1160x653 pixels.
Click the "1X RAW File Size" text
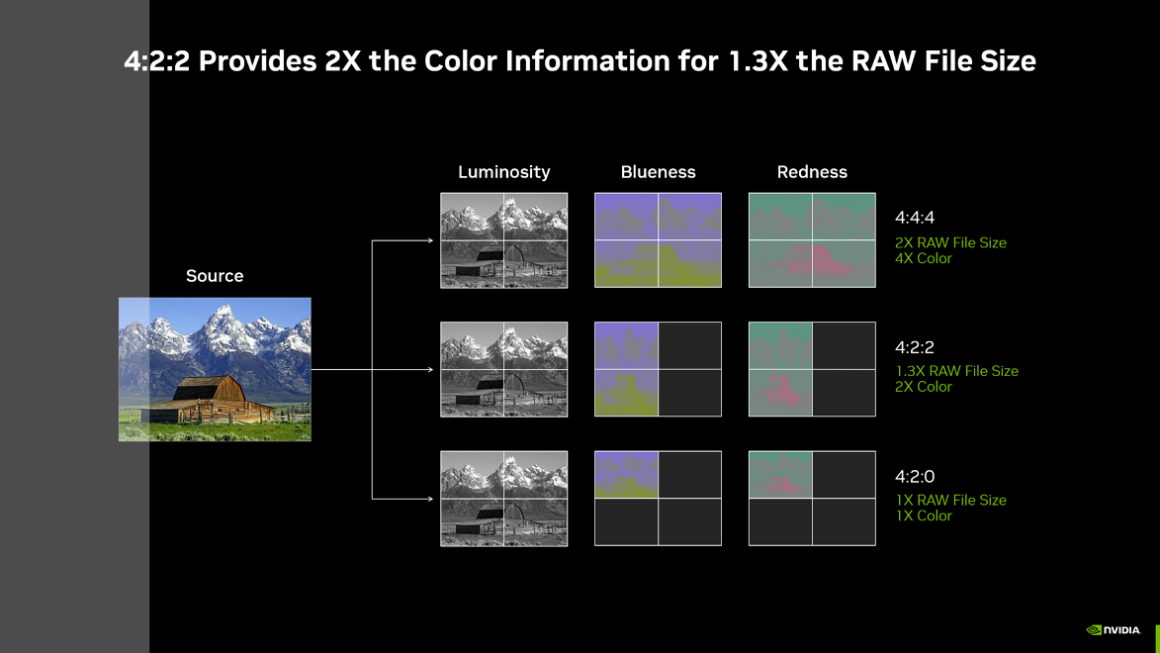[951, 500]
